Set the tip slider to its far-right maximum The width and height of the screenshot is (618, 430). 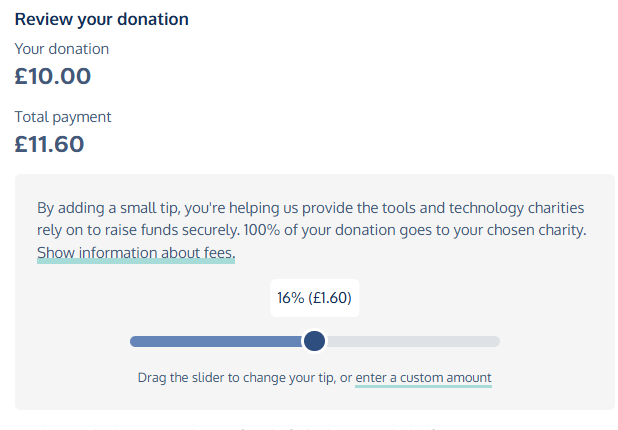(497, 342)
